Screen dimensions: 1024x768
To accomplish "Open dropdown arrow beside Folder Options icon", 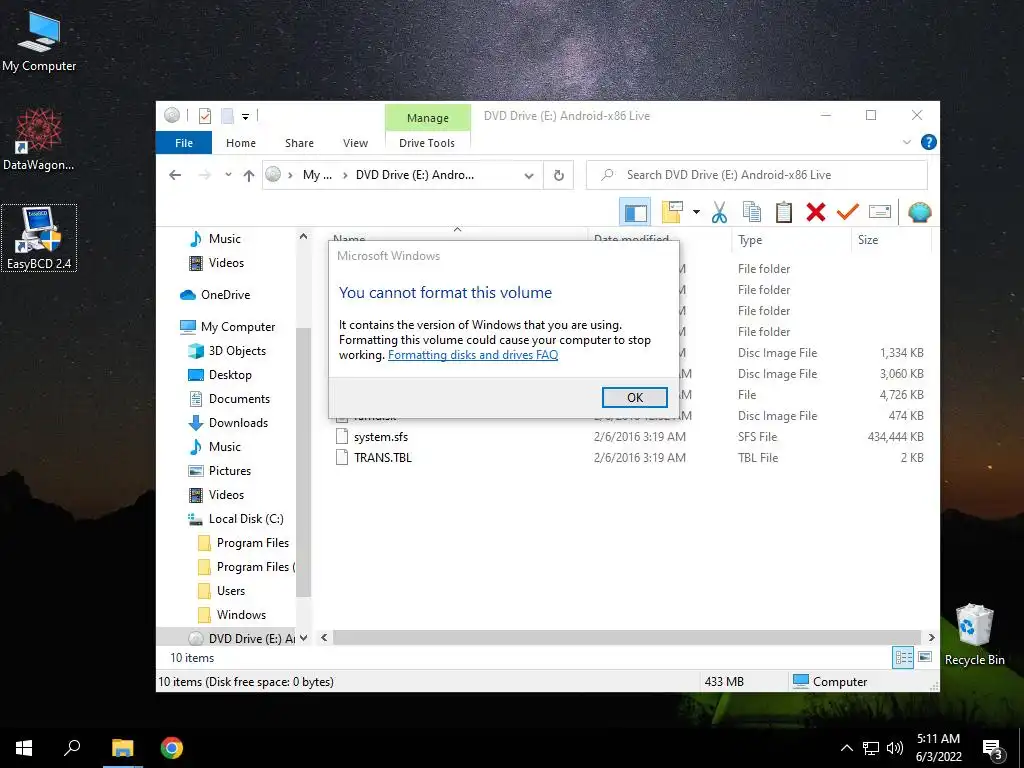I will click(x=696, y=212).
